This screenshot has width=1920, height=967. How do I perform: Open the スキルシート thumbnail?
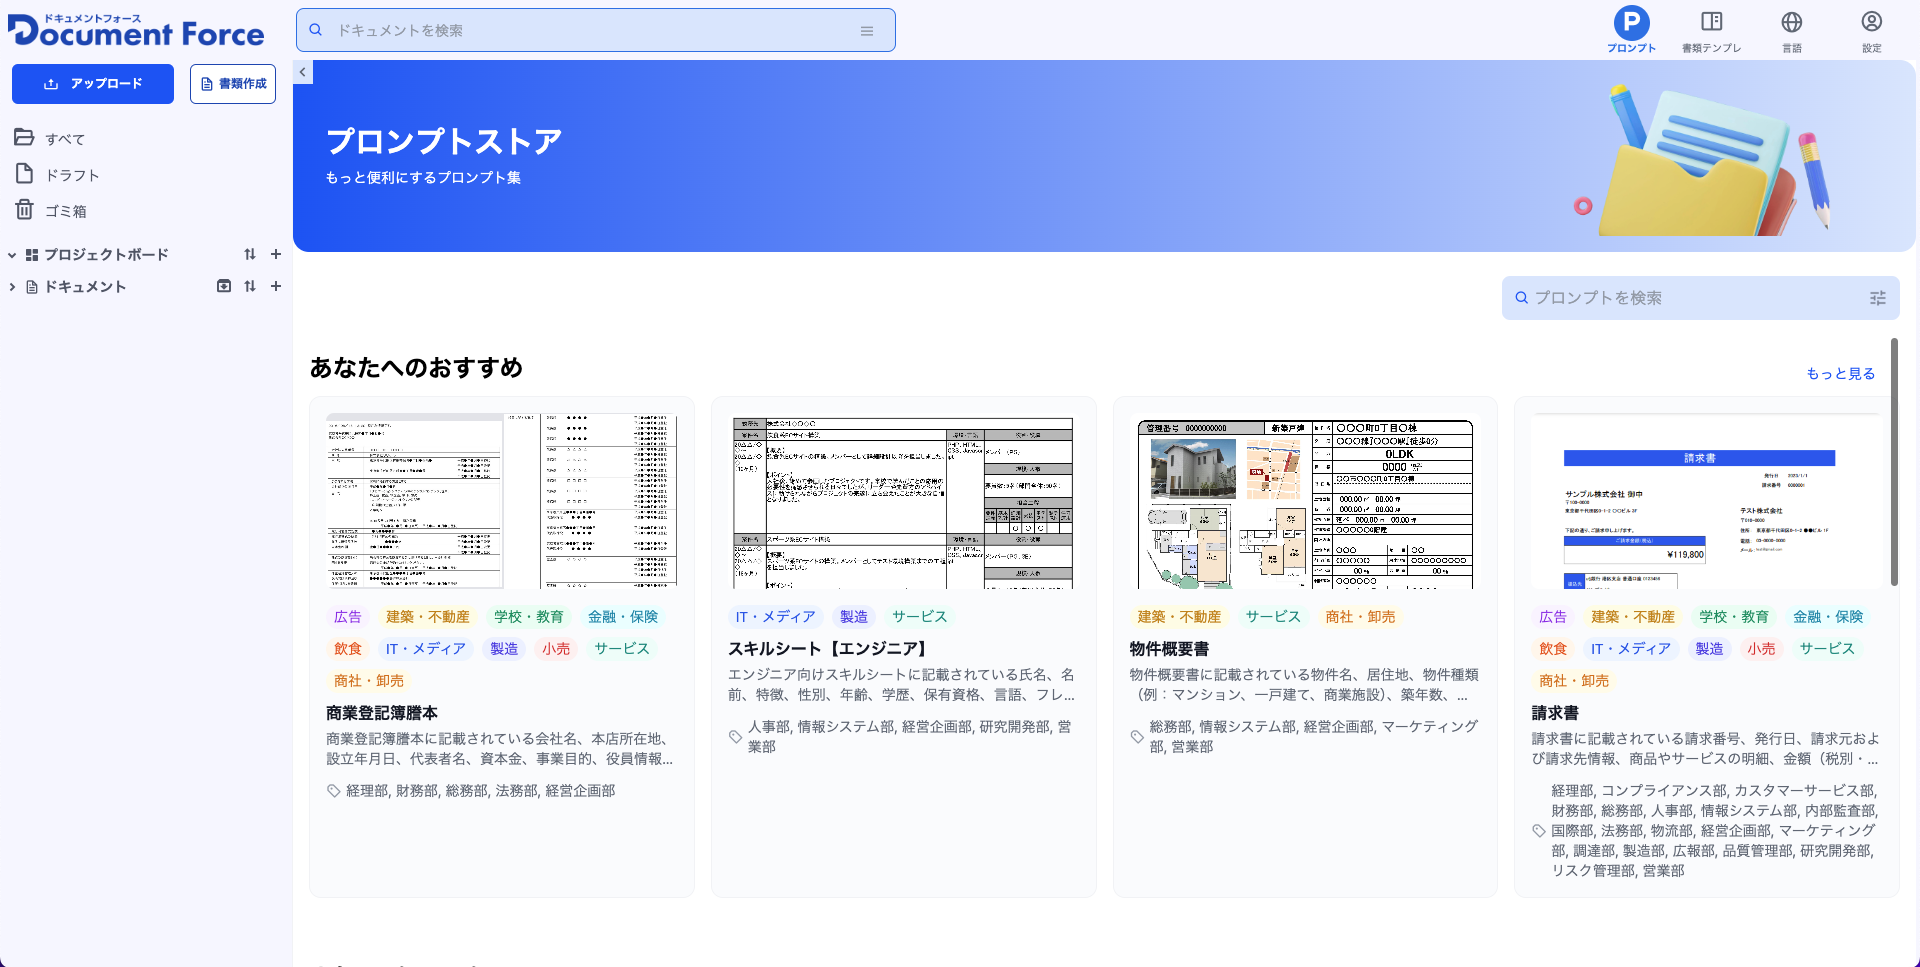[903, 501]
